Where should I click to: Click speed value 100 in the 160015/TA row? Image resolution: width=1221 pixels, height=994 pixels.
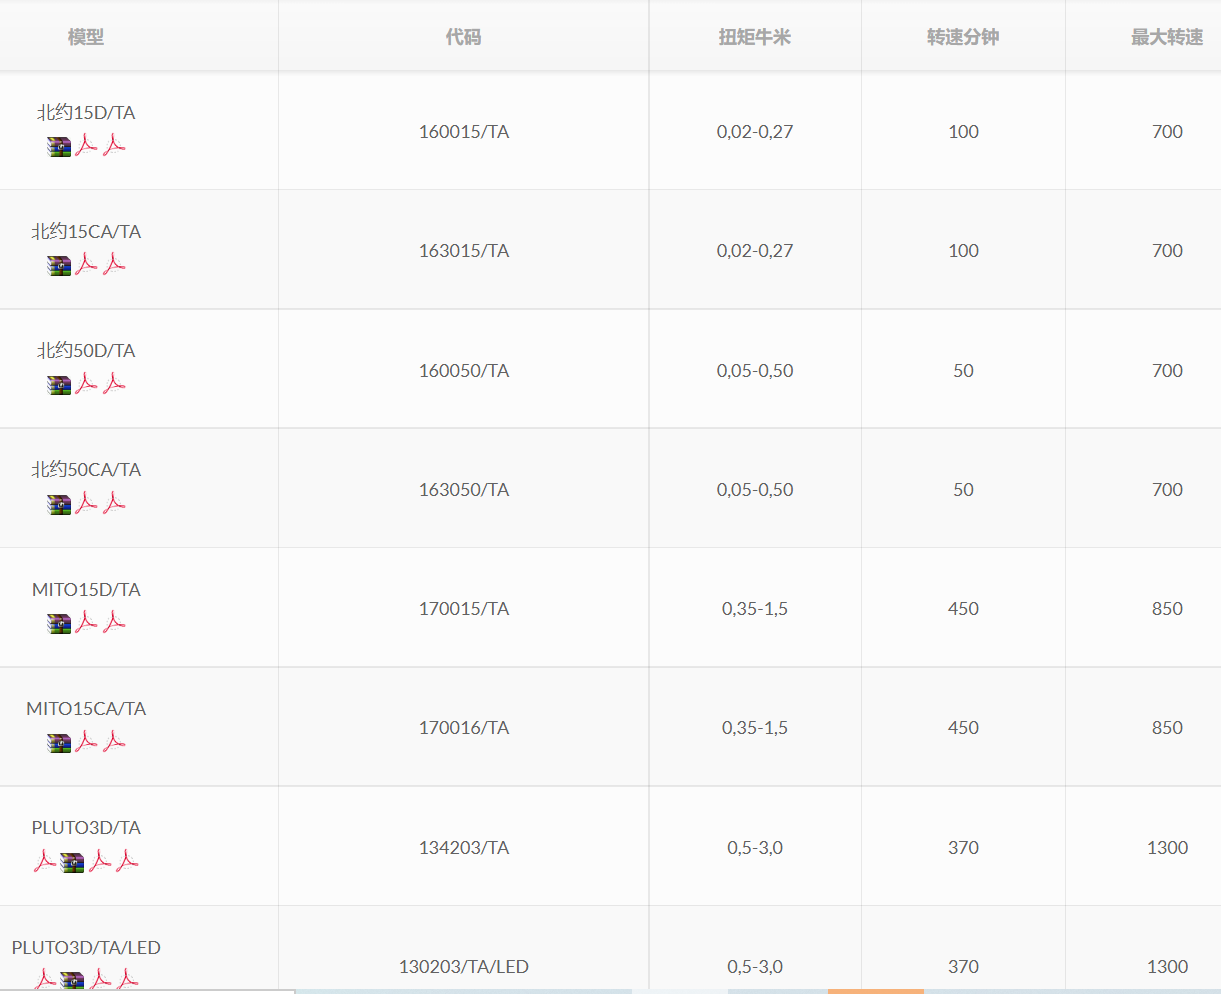tap(963, 132)
